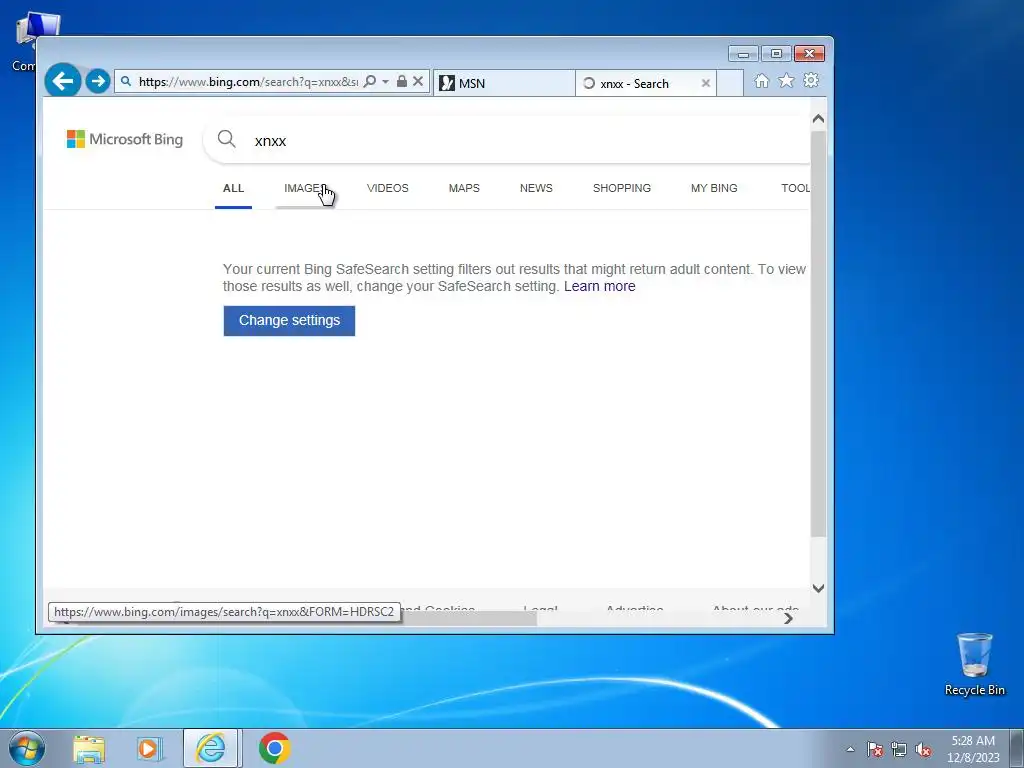Open Favorites with the star icon

786,80
